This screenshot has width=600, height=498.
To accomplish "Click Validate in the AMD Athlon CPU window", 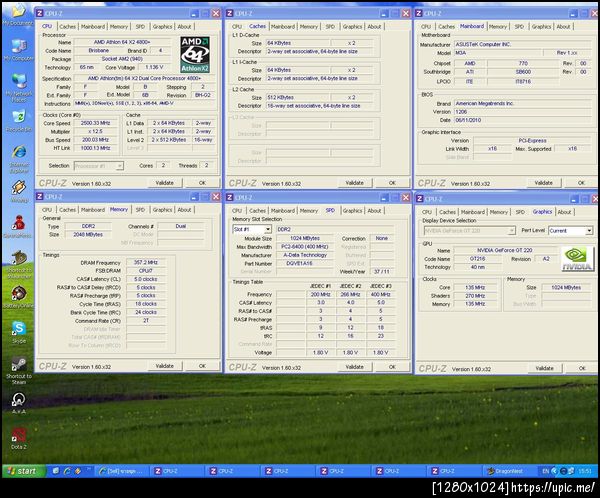I will tap(165, 183).
